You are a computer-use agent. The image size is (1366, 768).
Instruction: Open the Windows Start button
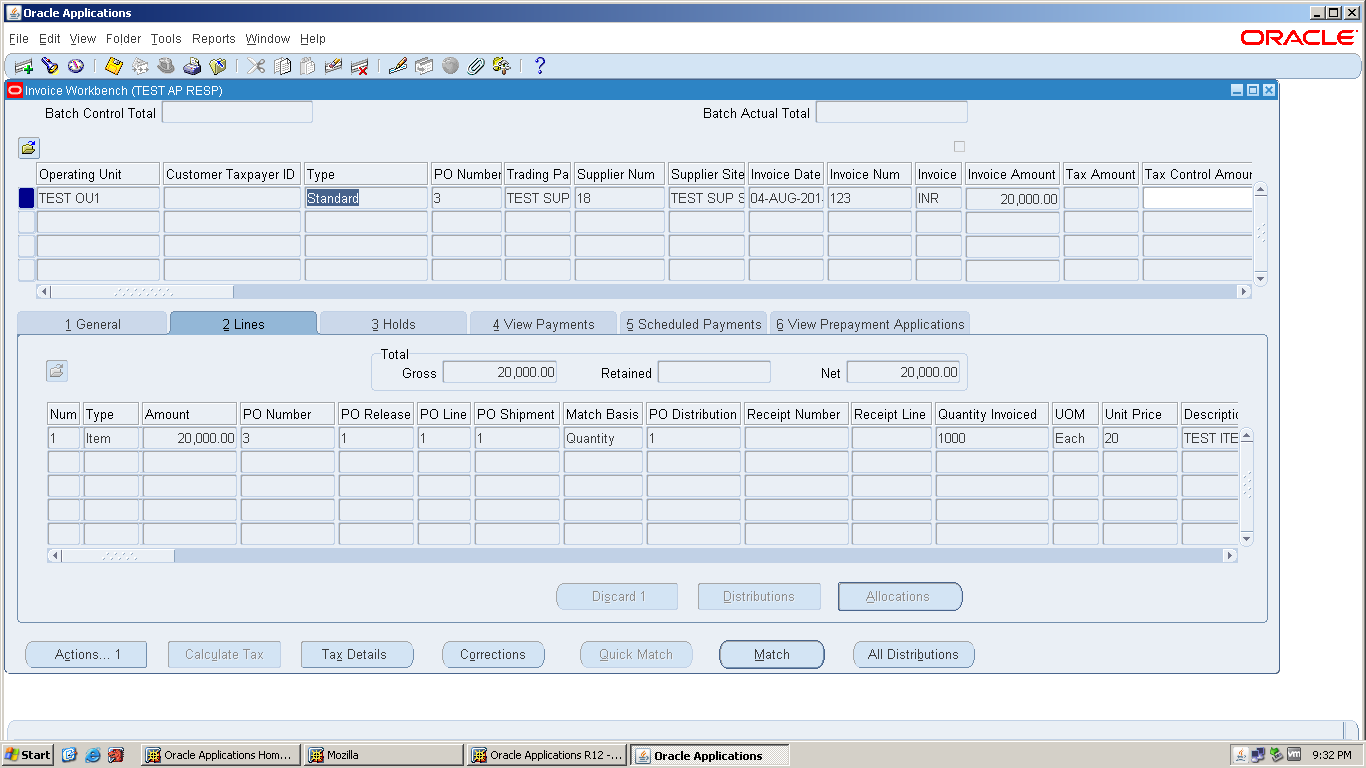[x=27, y=755]
